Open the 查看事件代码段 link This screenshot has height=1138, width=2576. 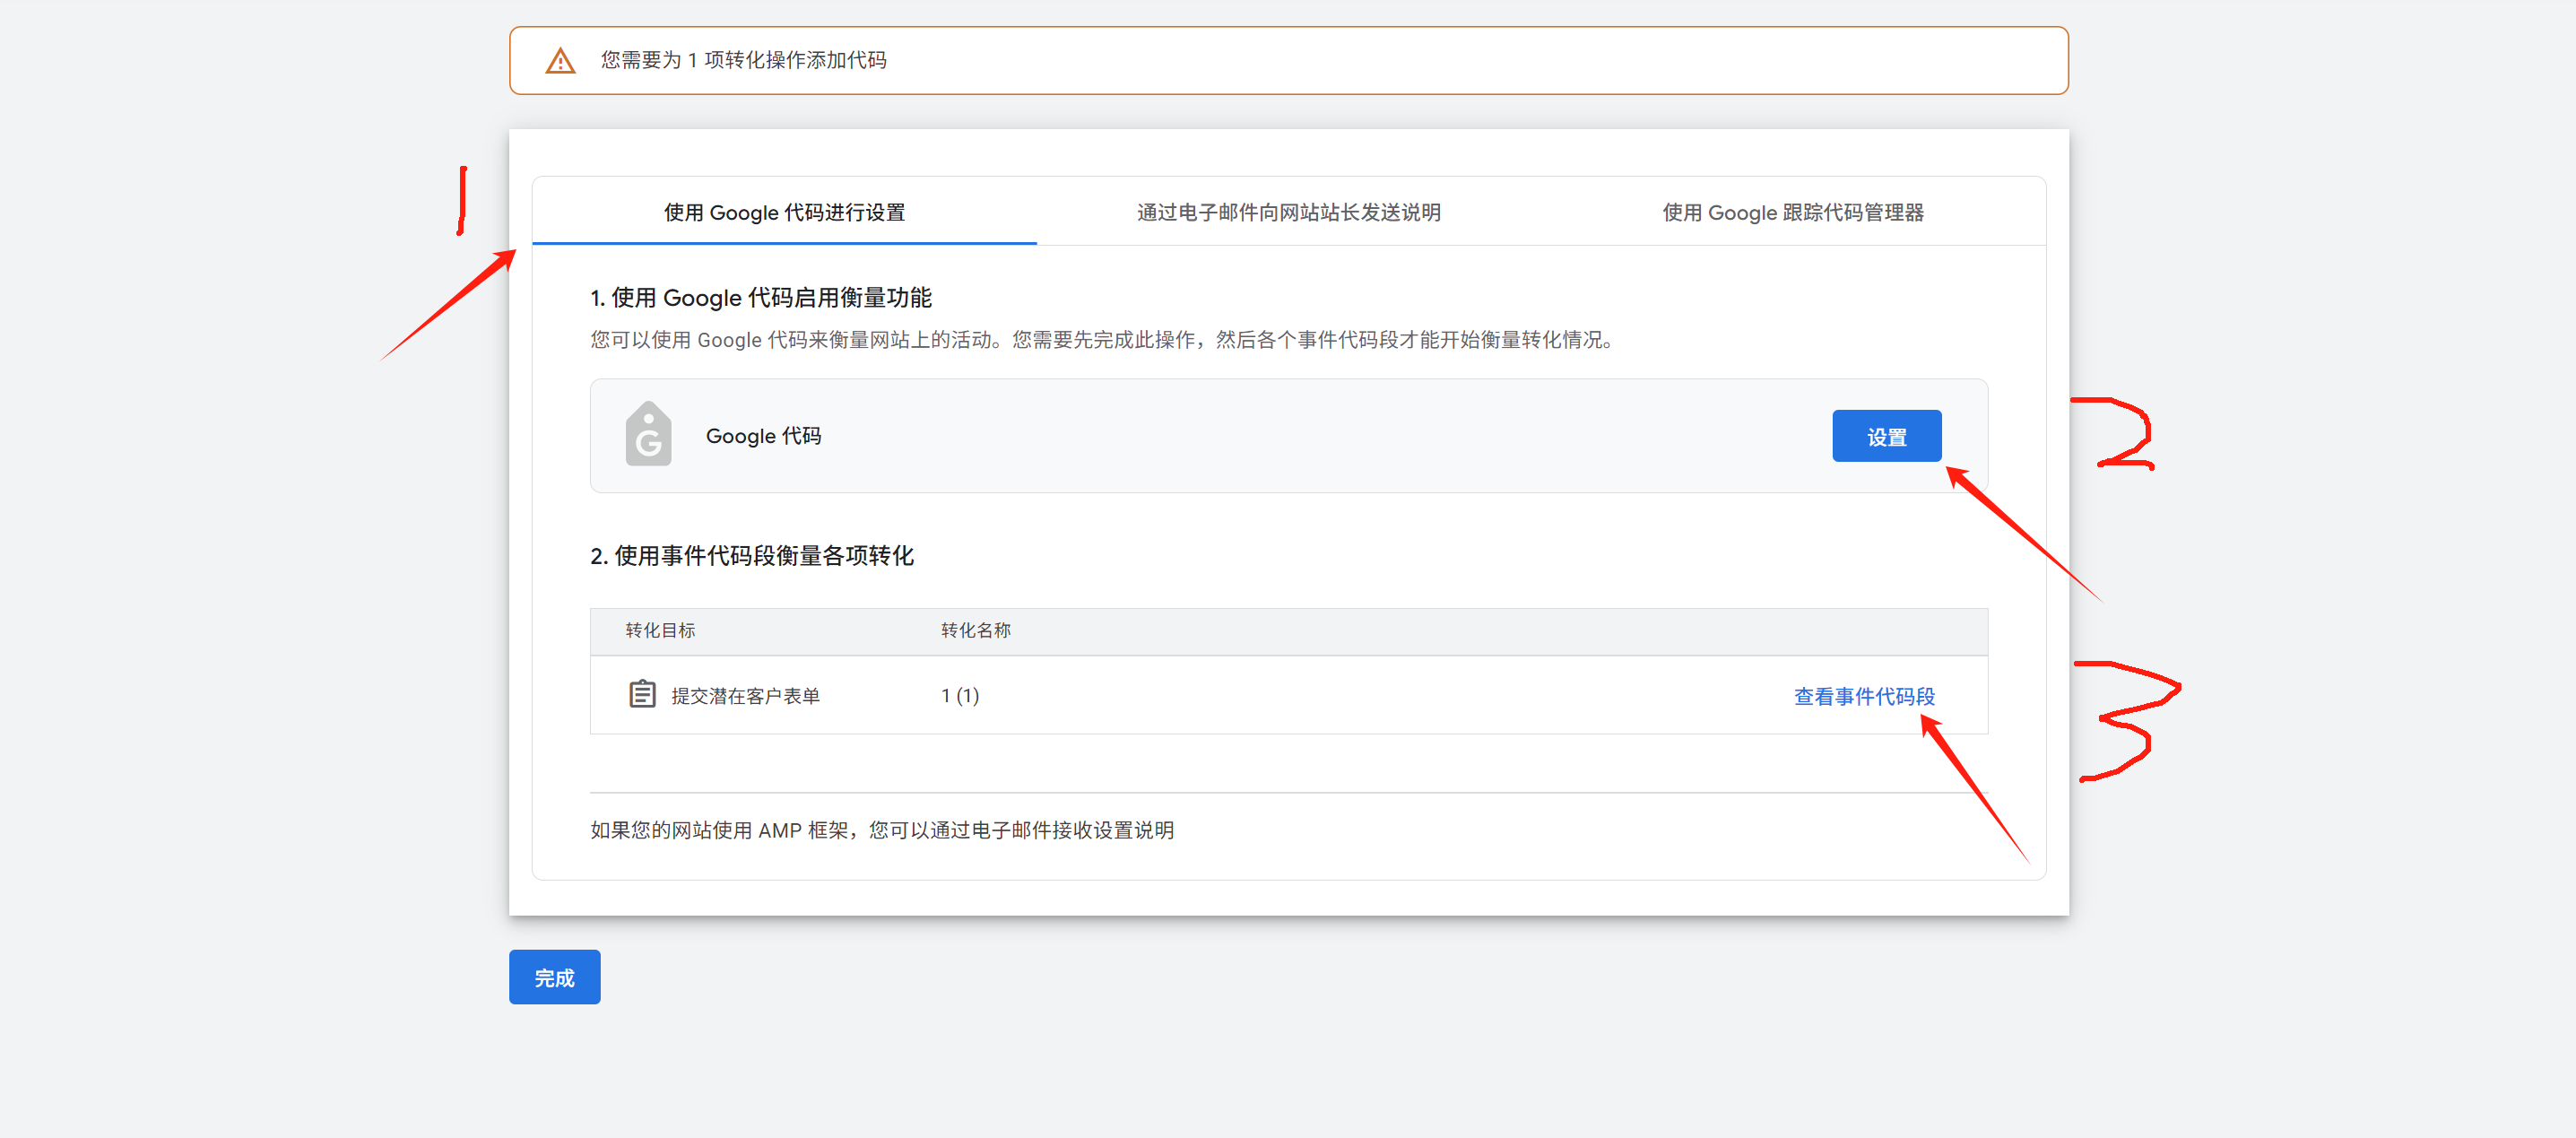click(x=1863, y=696)
